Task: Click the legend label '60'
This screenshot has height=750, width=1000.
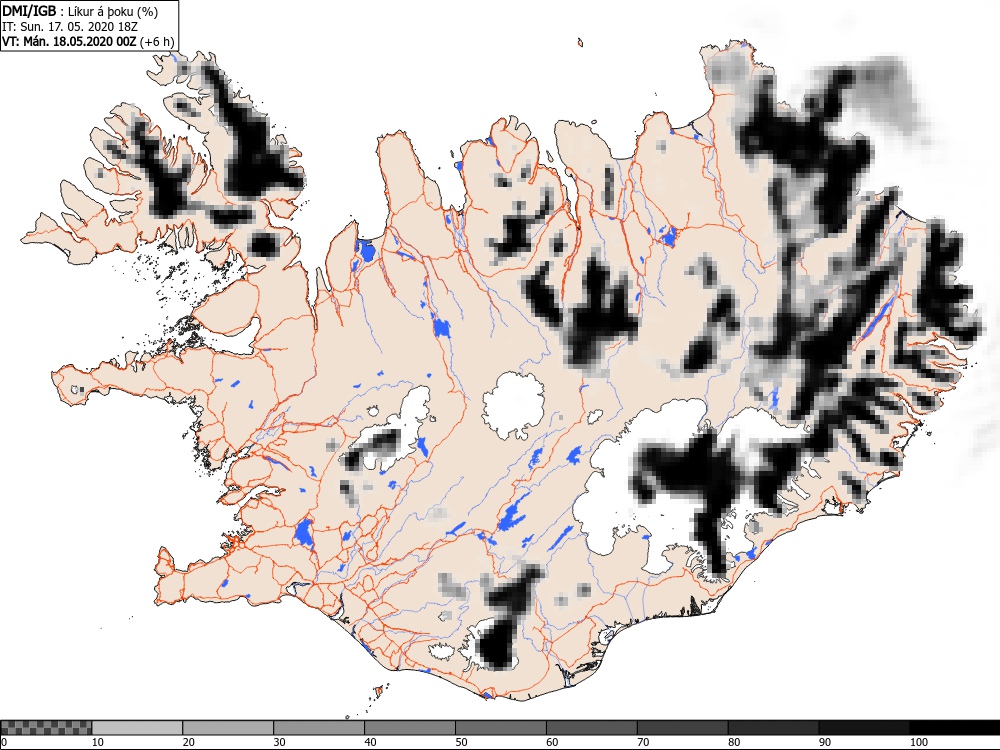Action: pos(552,742)
